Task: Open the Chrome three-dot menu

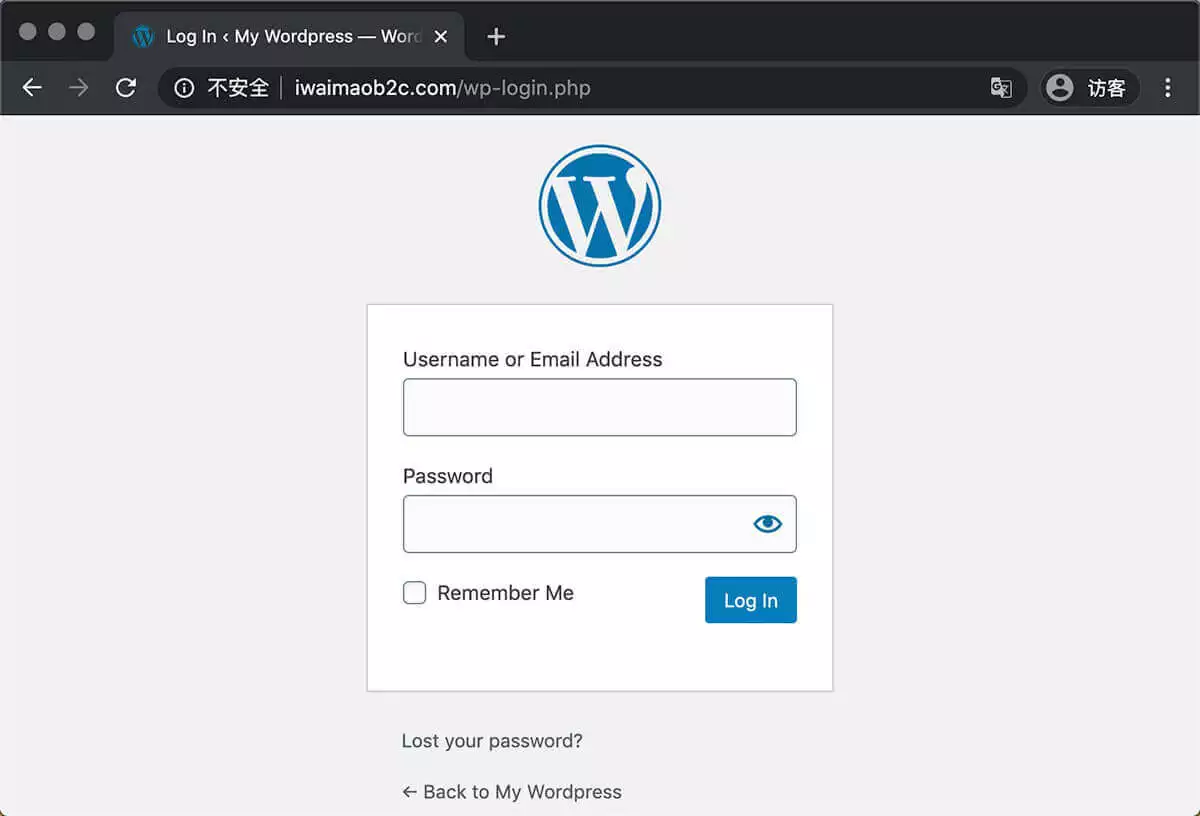Action: point(1168,87)
